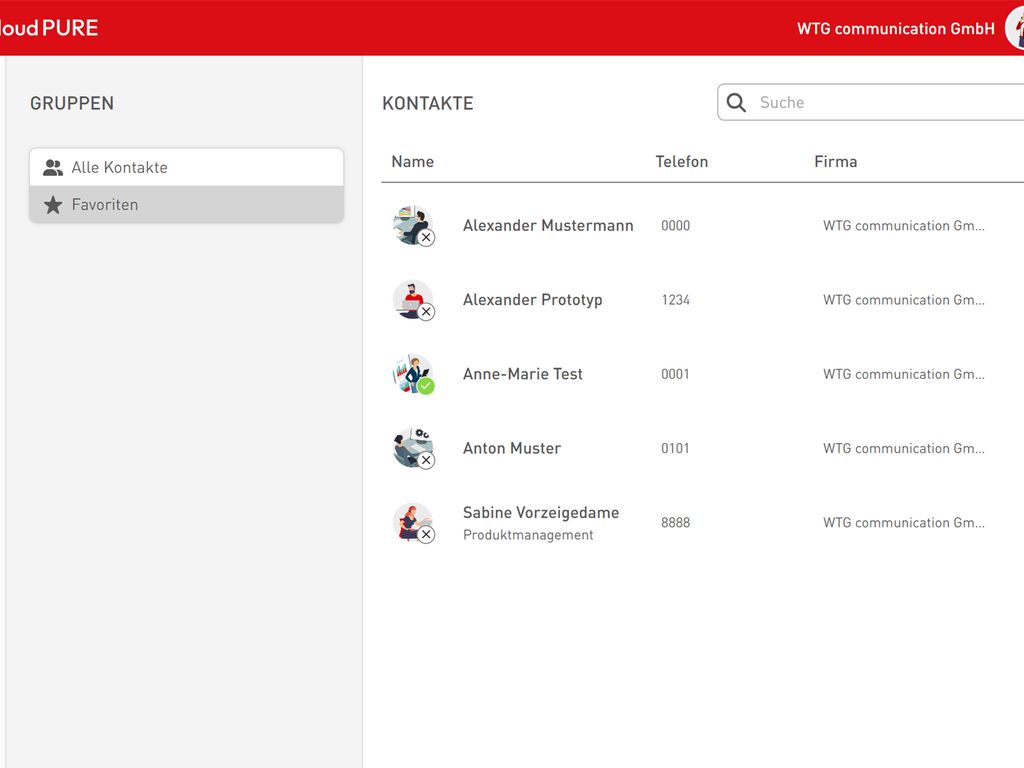Open the Alexander Mustermann contact name

click(x=548, y=226)
